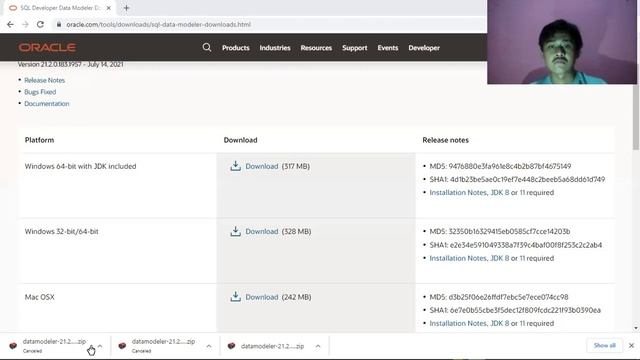Open the Resources menu
The image size is (640, 360).
[316, 48]
